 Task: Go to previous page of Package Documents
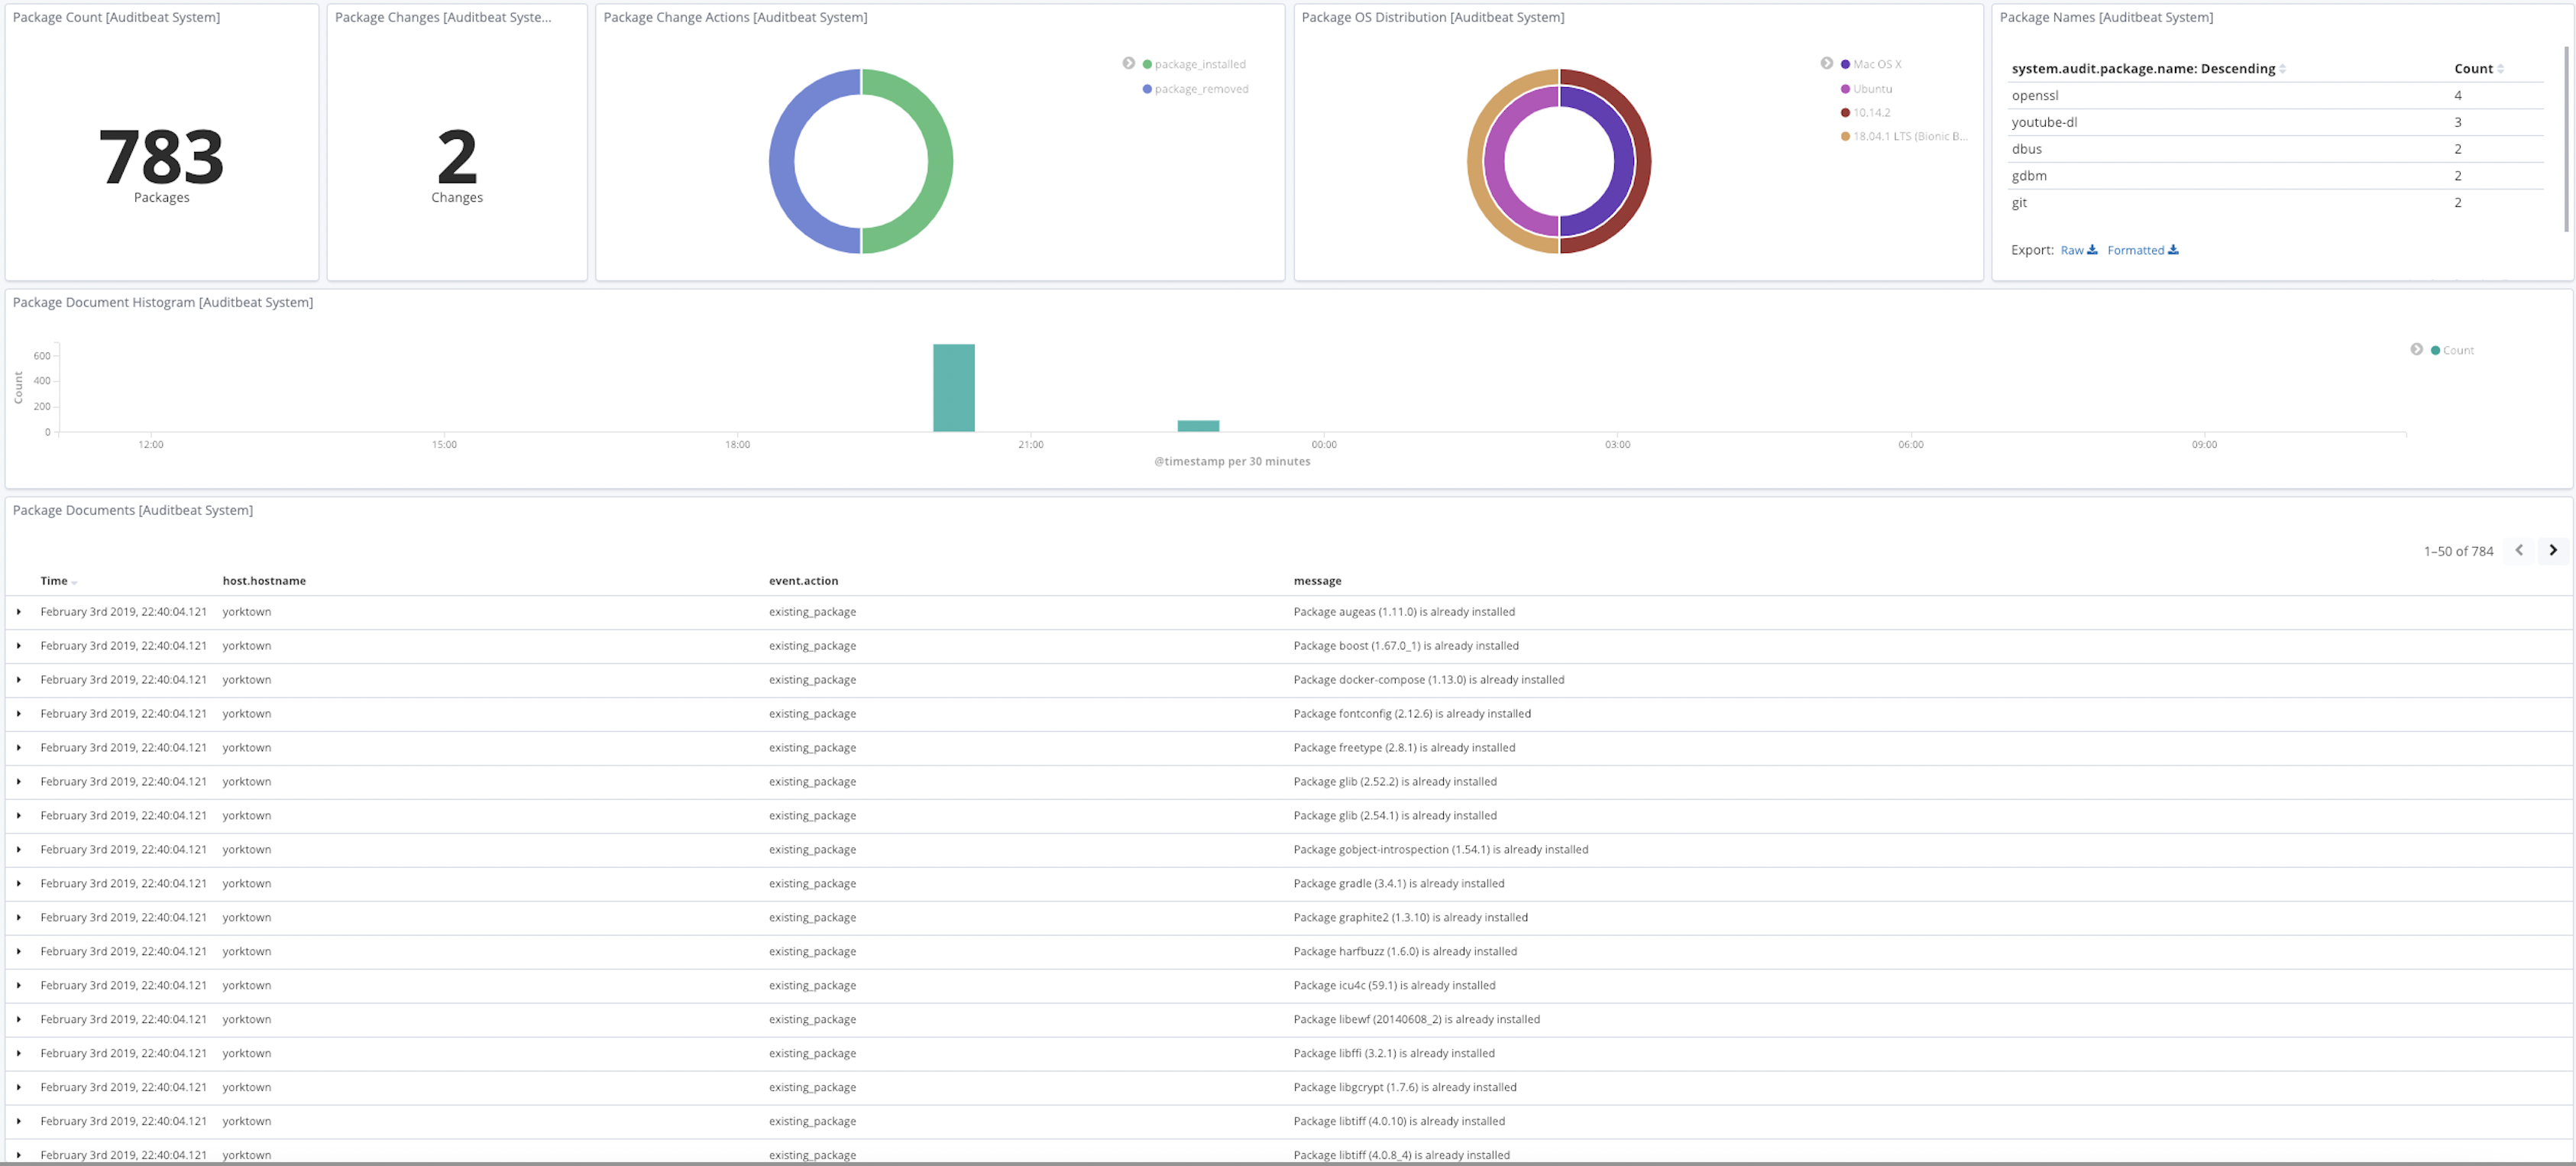point(2518,550)
